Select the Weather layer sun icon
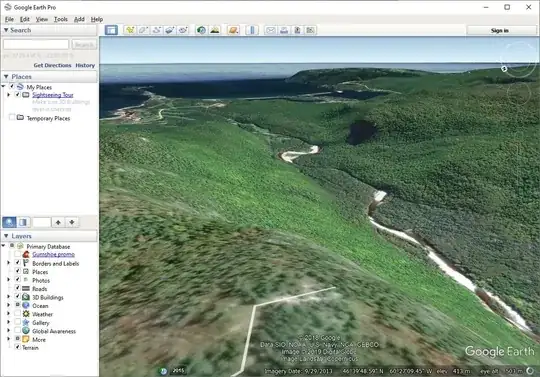Screen dimensions: 540x377 point(26,314)
